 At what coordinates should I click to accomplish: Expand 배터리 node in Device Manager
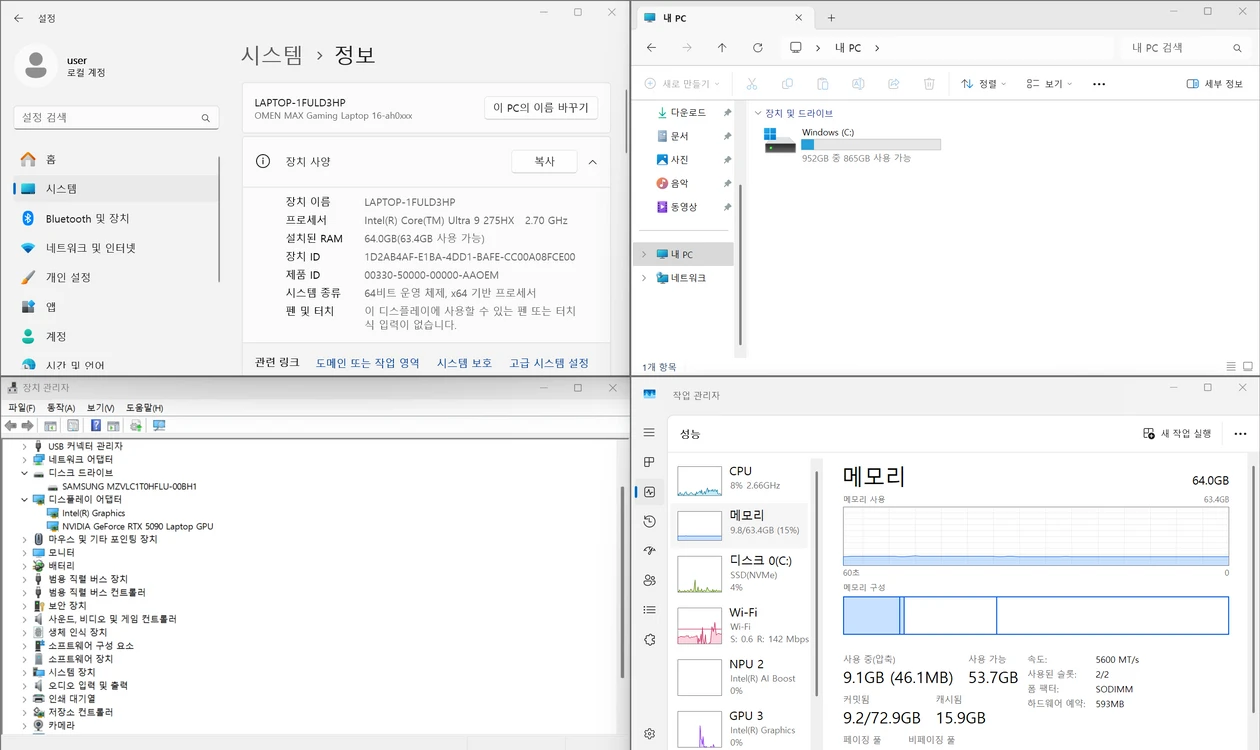tap(25, 566)
